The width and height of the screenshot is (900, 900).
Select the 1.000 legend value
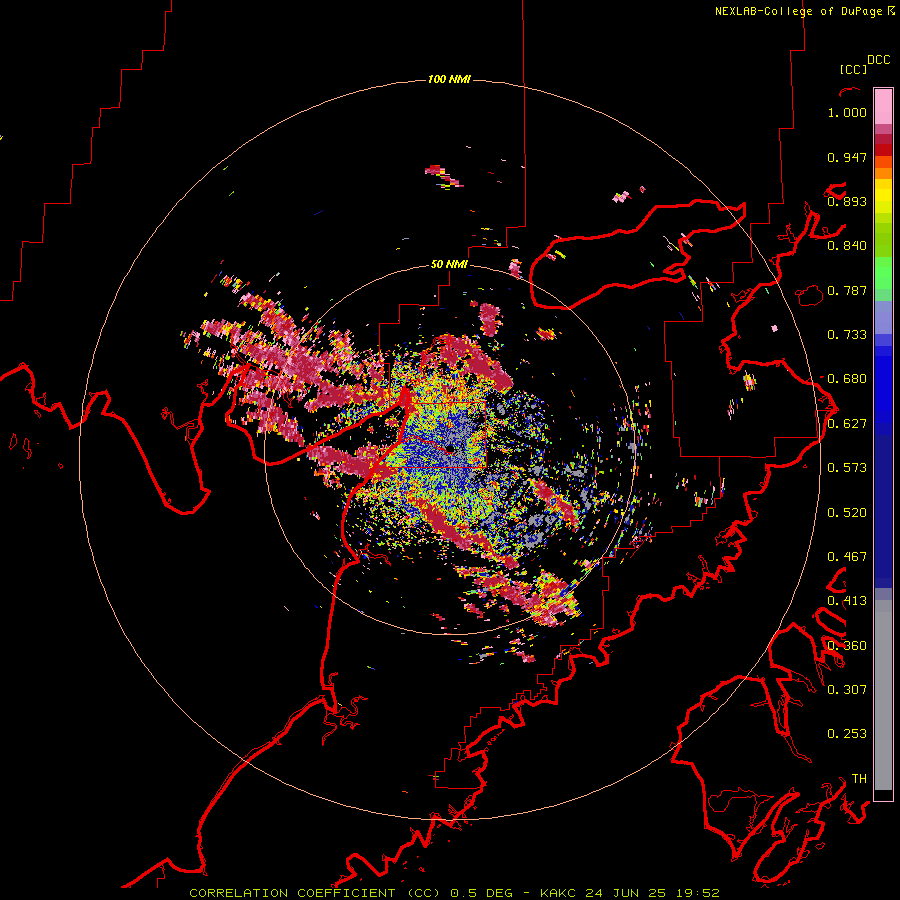click(847, 112)
